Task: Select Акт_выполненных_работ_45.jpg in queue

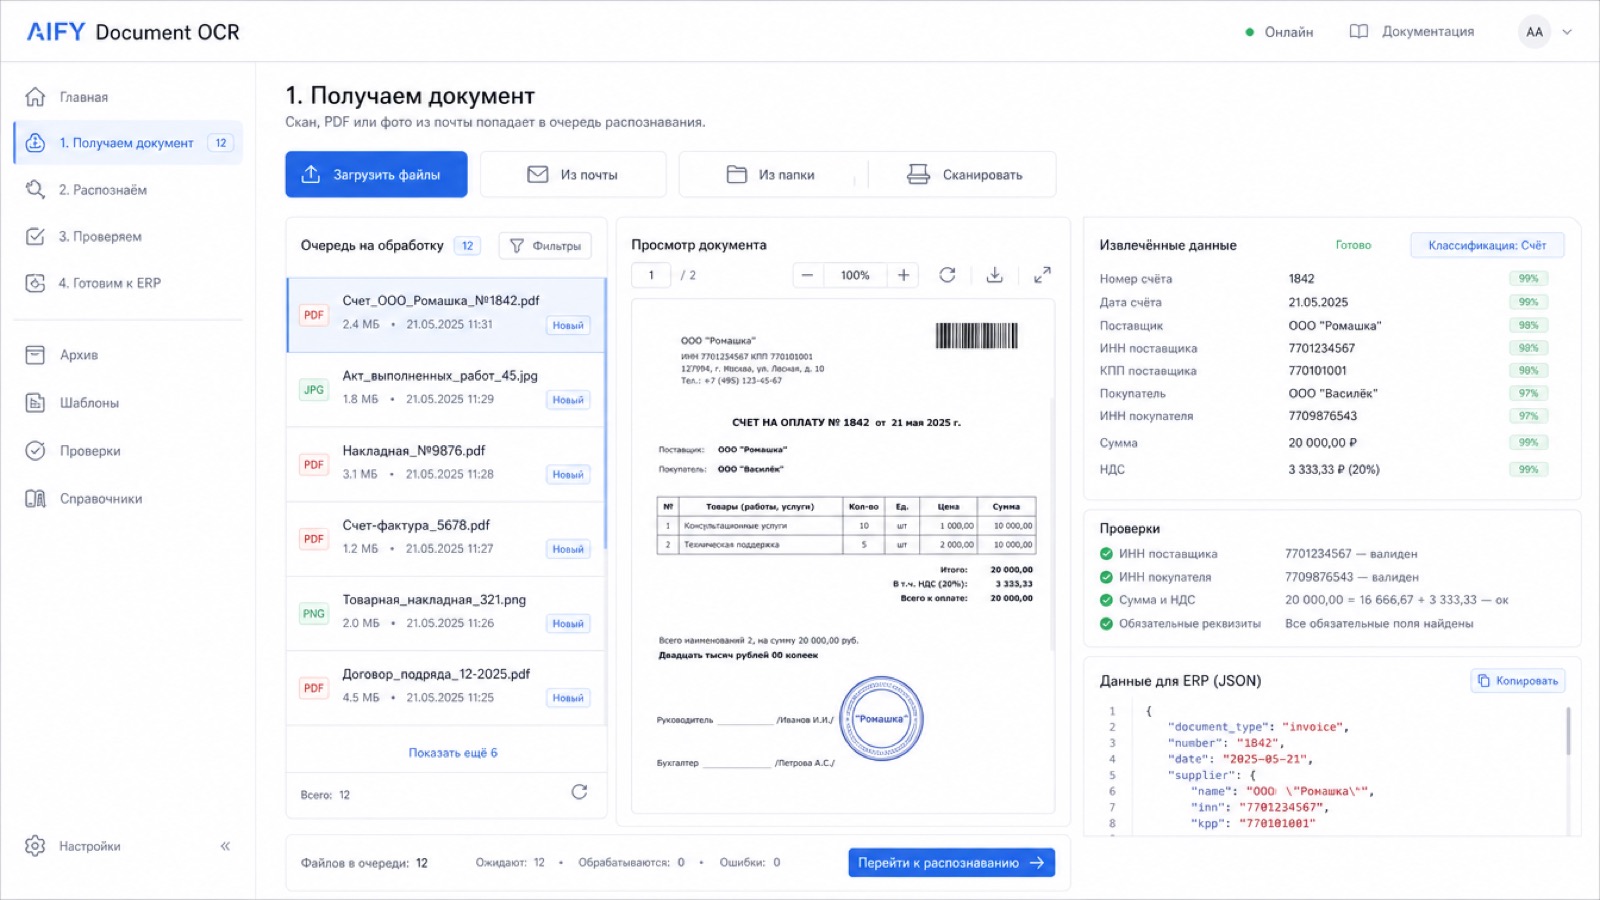Action: [446, 389]
